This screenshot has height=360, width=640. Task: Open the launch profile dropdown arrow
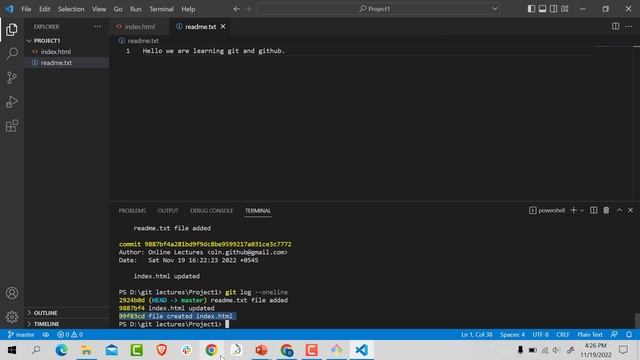coord(582,211)
